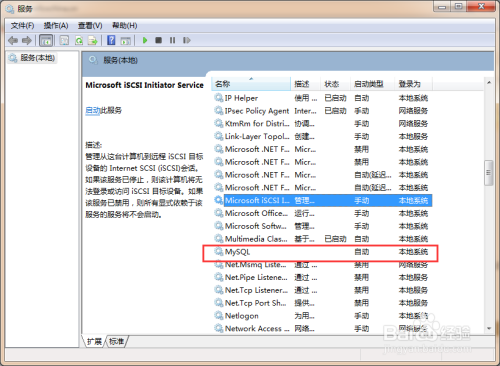
Task: Click the Pause Service toolbar icon
Action: coord(172,40)
